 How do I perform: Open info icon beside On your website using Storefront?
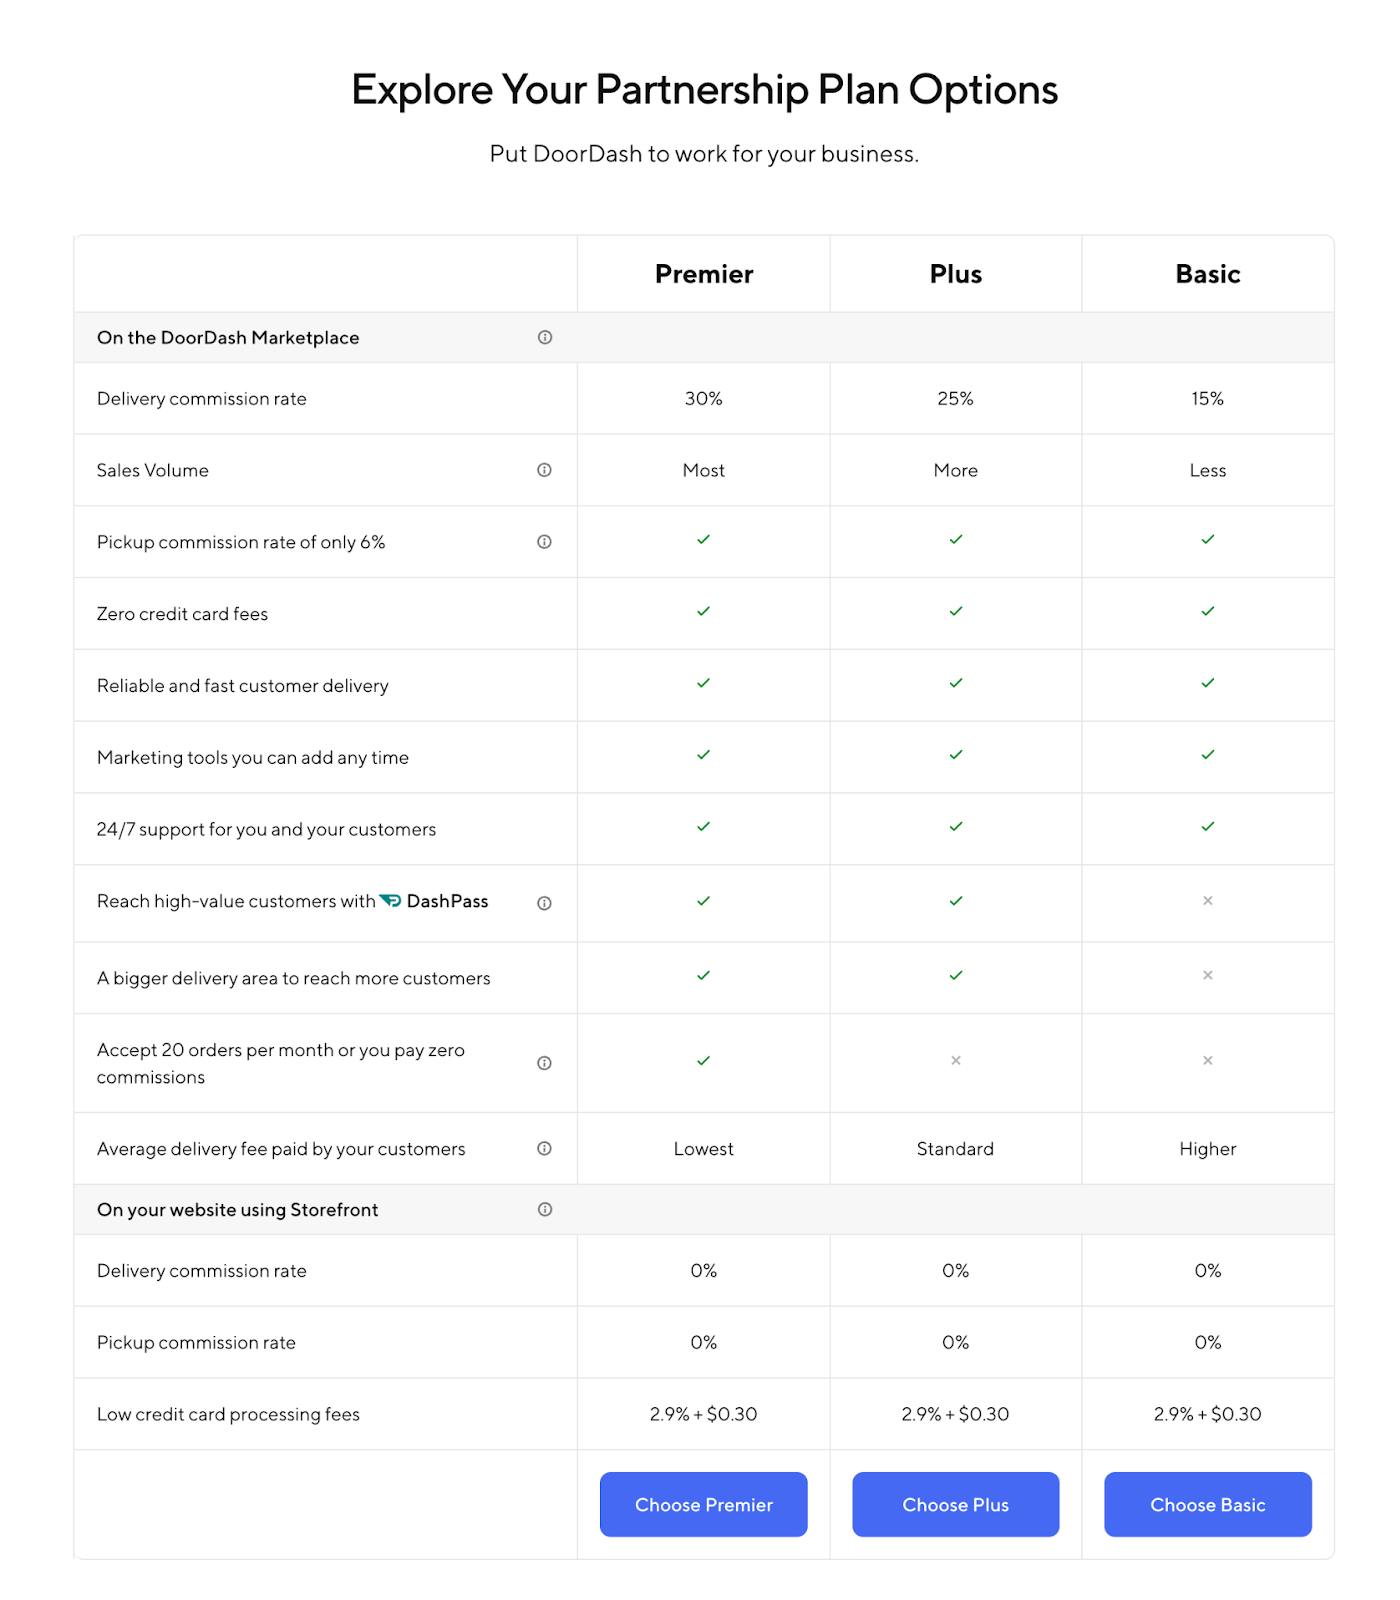[545, 1209]
